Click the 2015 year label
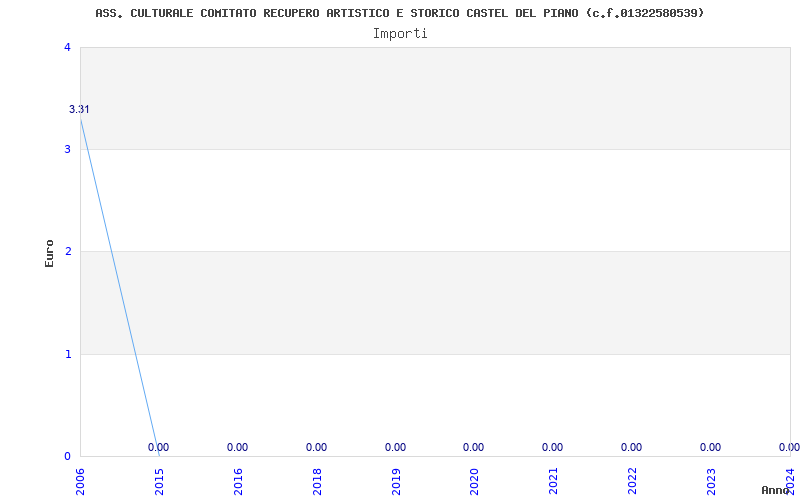 [x=159, y=481]
